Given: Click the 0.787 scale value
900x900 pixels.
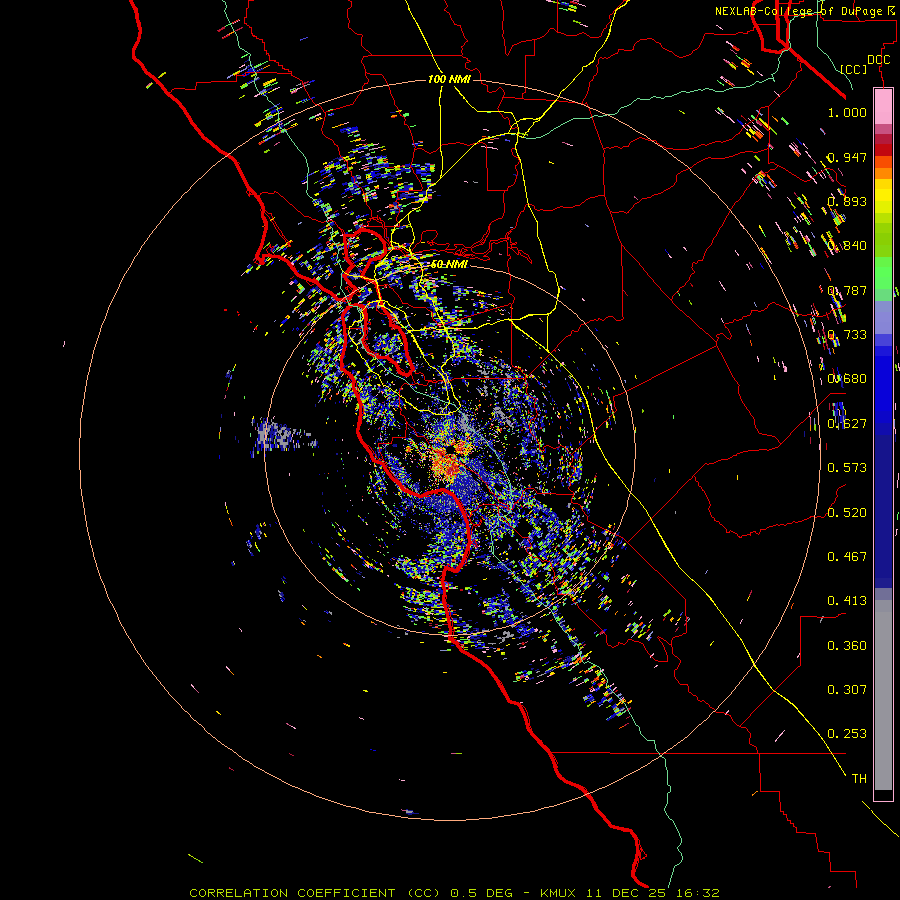Looking at the screenshot, I should pos(847,290).
